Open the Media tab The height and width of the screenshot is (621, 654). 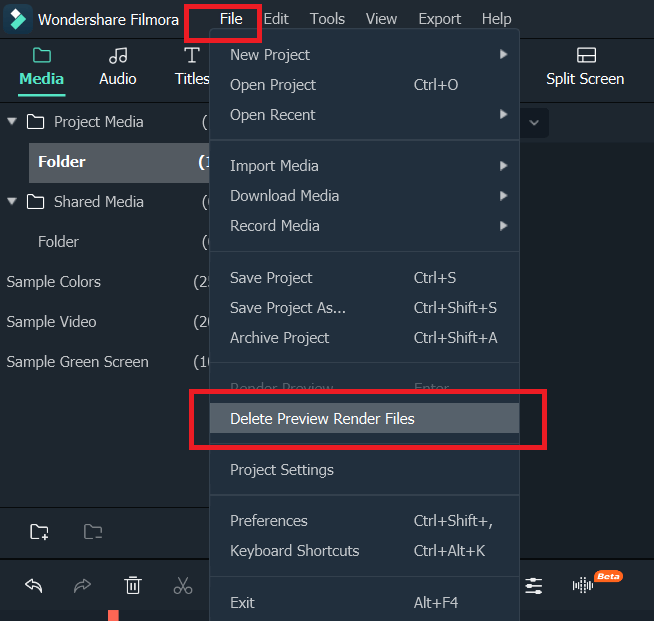pyautogui.click(x=41, y=67)
